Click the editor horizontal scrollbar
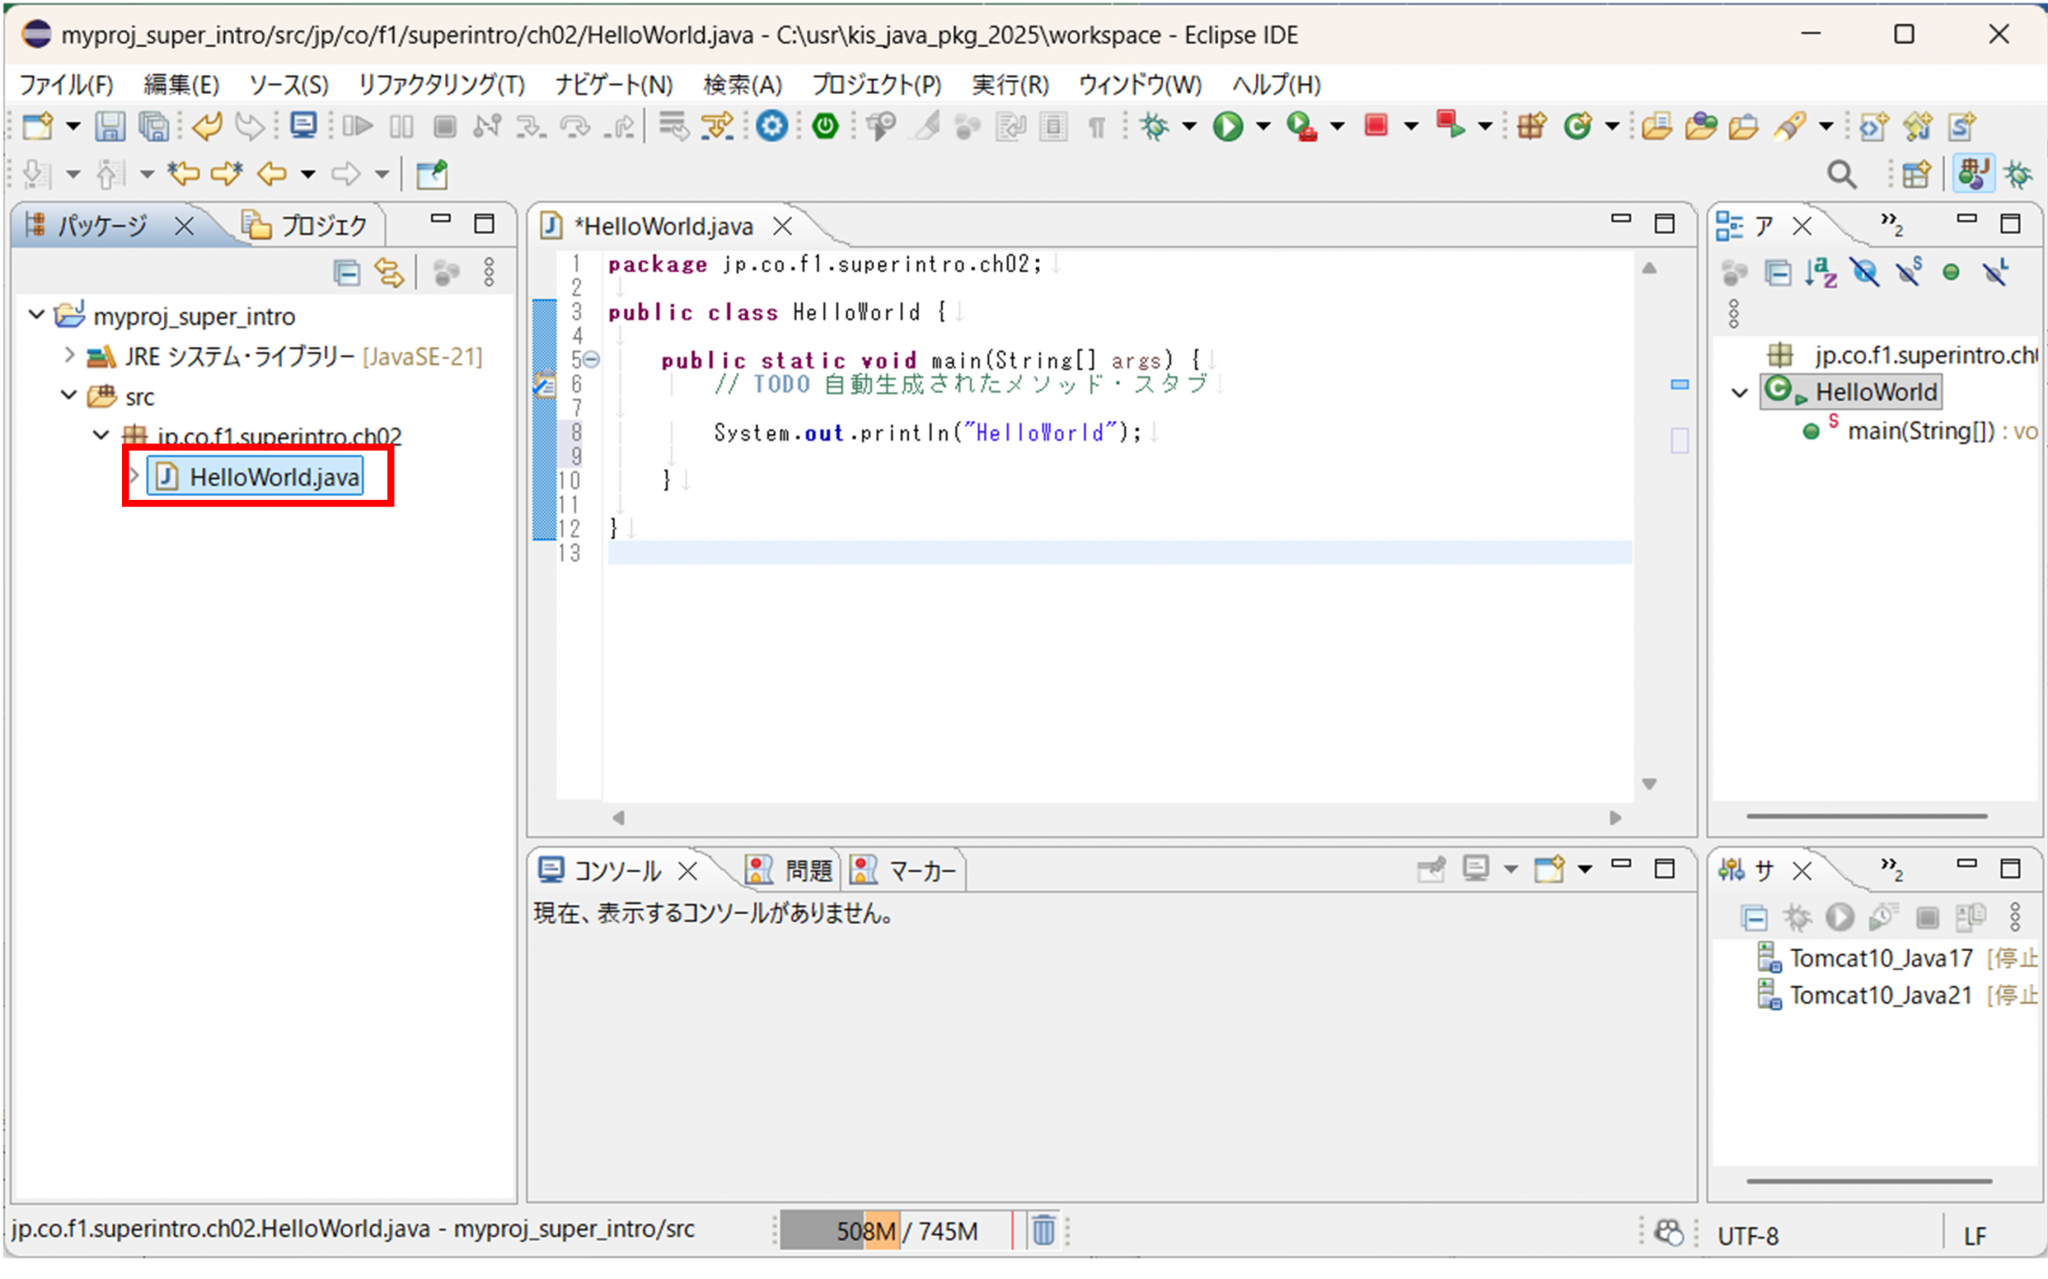The height and width of the screenshot is (1279, 2048). click(1115, 817)
